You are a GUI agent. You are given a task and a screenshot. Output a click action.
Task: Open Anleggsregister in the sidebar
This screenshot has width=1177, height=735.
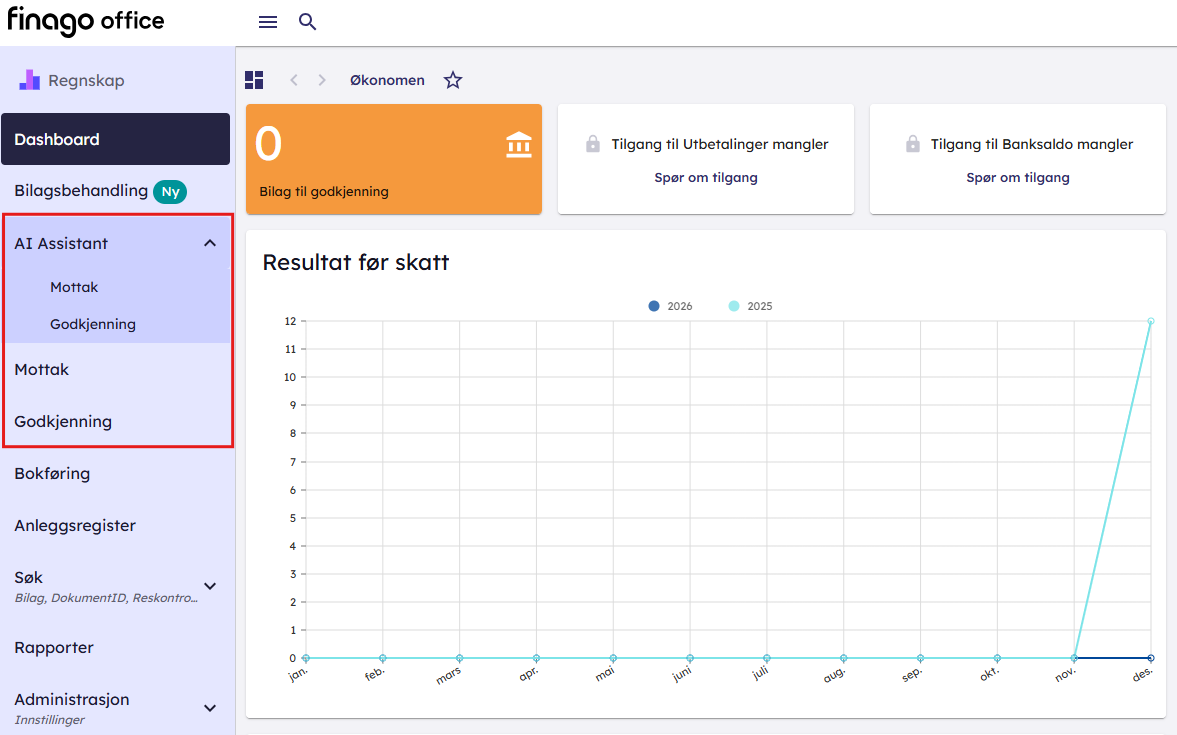(75, 525)
